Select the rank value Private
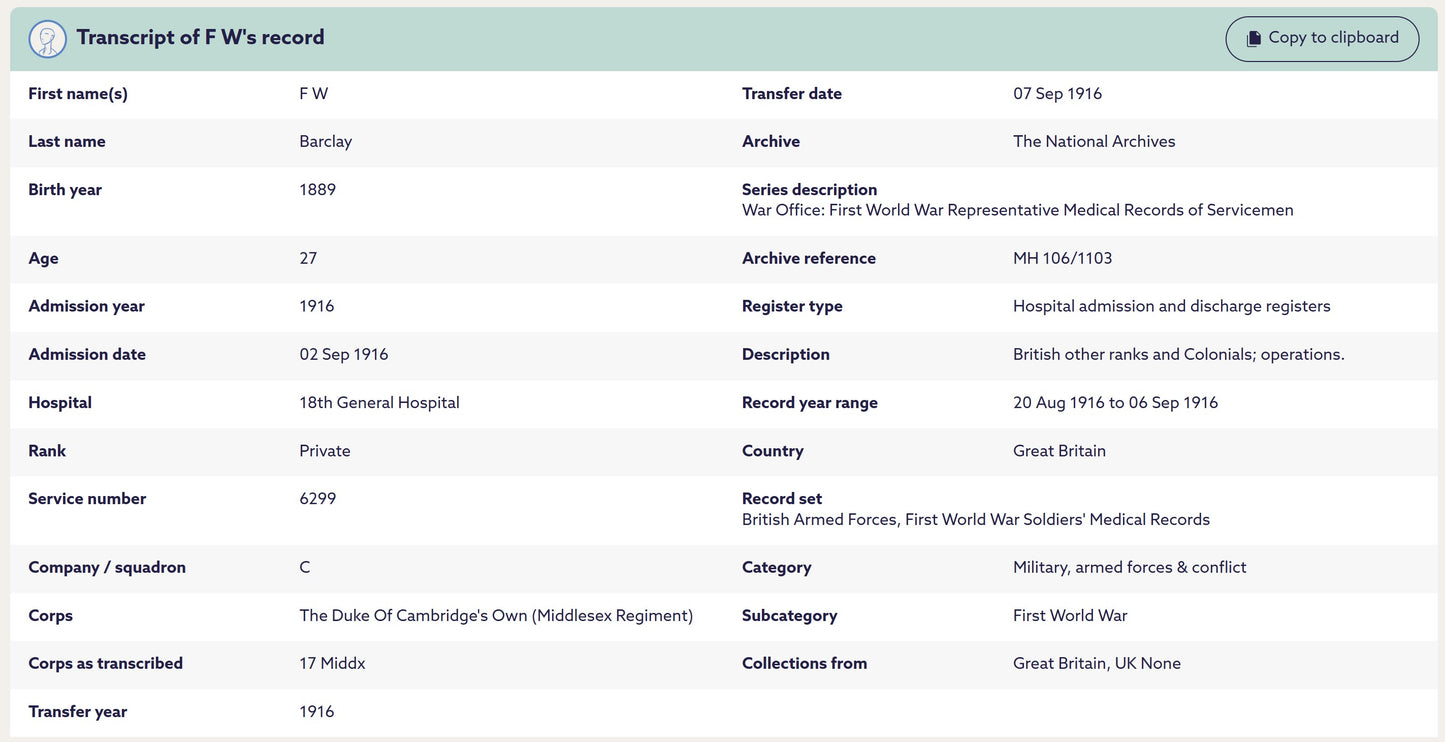 click(325, 451)
